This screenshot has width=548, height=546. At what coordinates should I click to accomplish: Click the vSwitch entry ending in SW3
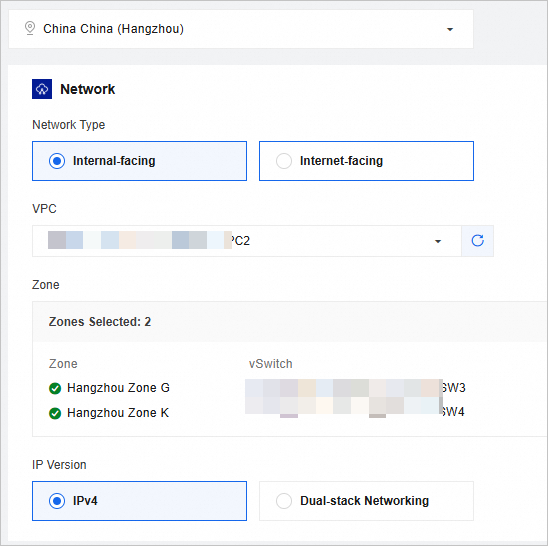point(355,388)
